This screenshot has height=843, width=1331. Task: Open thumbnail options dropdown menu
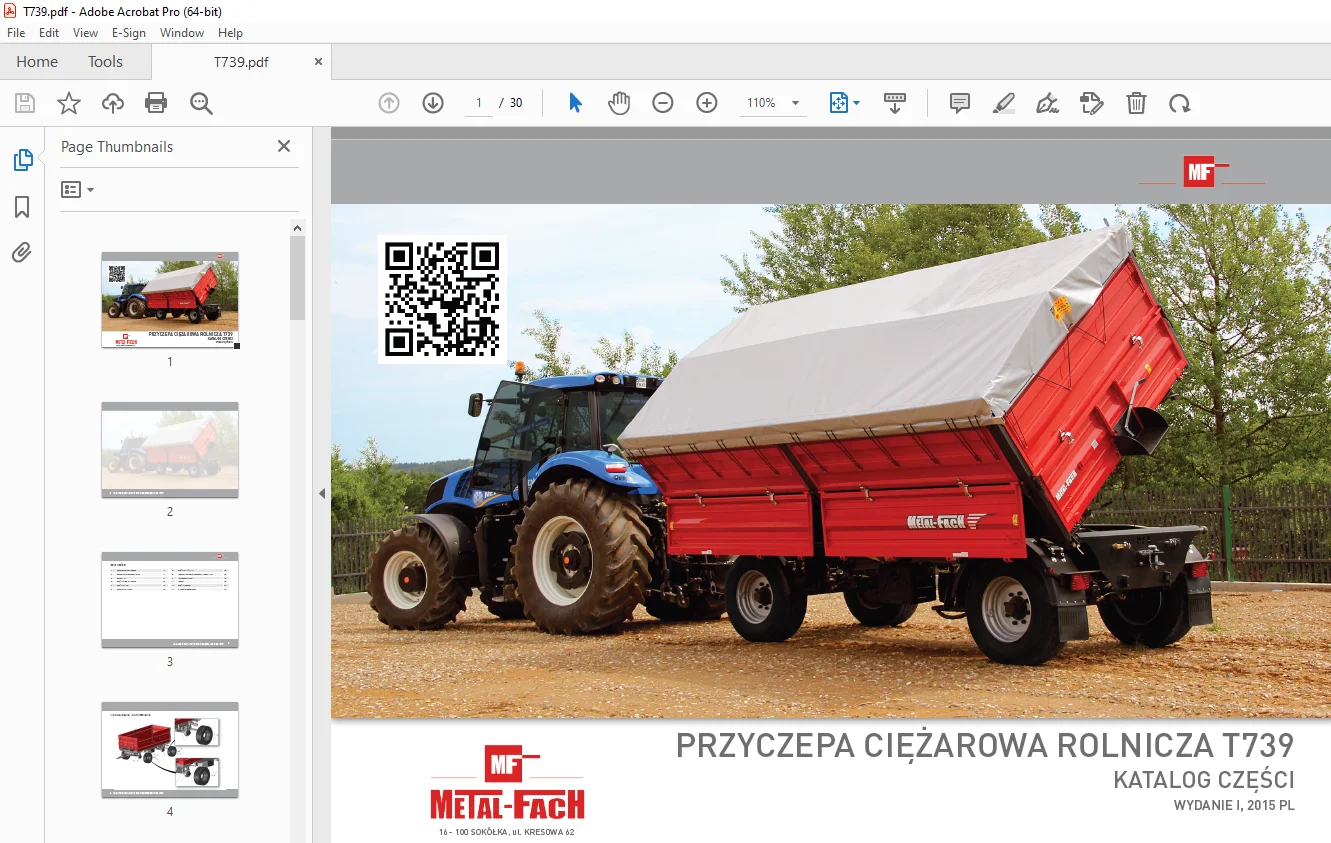click(x=77, y=189)
